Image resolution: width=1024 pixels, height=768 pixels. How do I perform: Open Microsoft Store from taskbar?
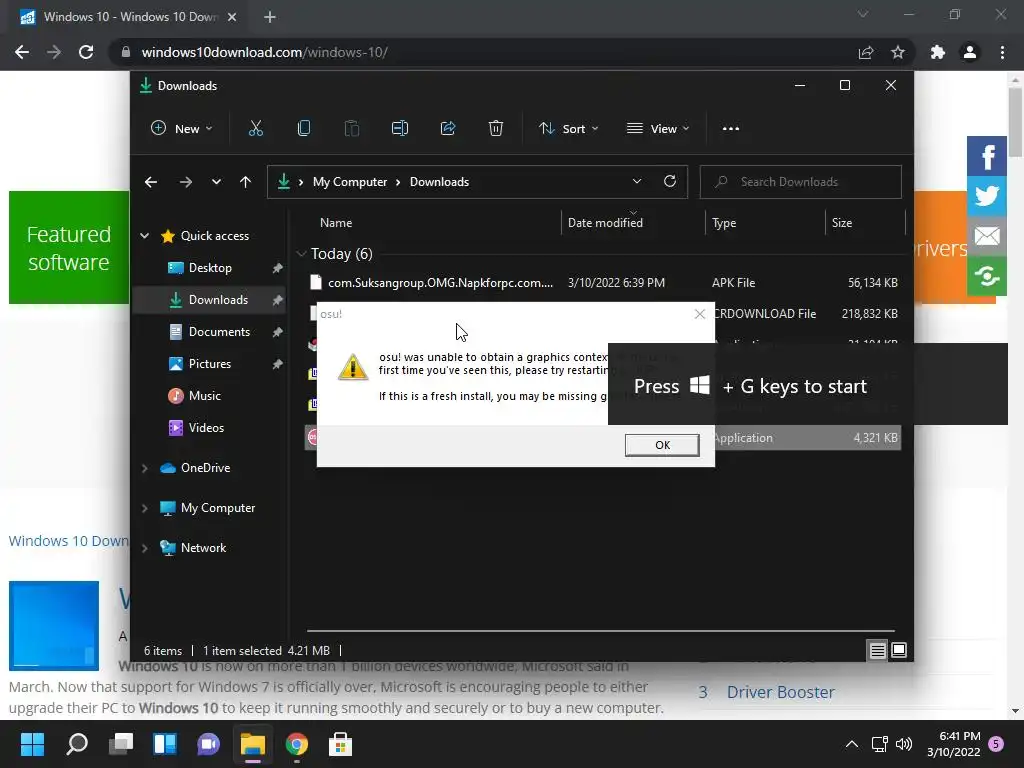coord(340,744)
